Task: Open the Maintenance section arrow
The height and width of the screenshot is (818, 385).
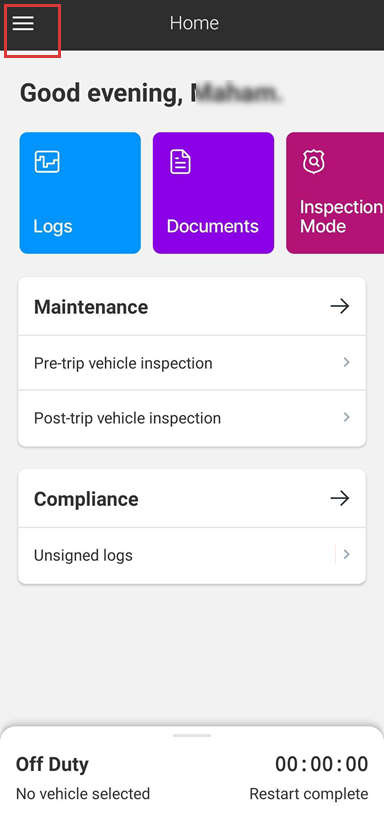Action: [340, 306]
